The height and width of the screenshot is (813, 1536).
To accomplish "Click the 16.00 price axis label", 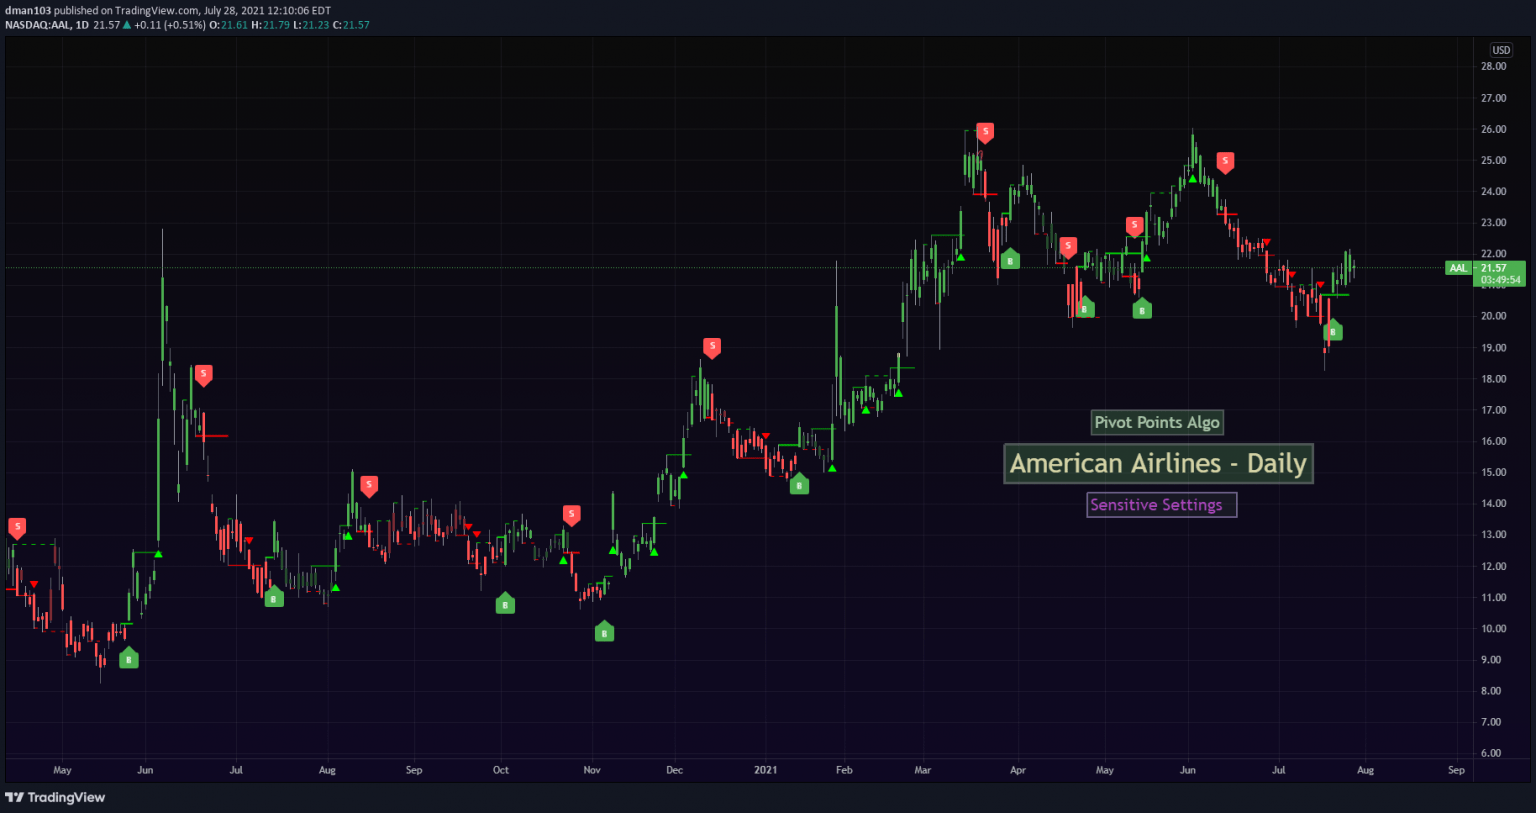I will point(1494,441).
